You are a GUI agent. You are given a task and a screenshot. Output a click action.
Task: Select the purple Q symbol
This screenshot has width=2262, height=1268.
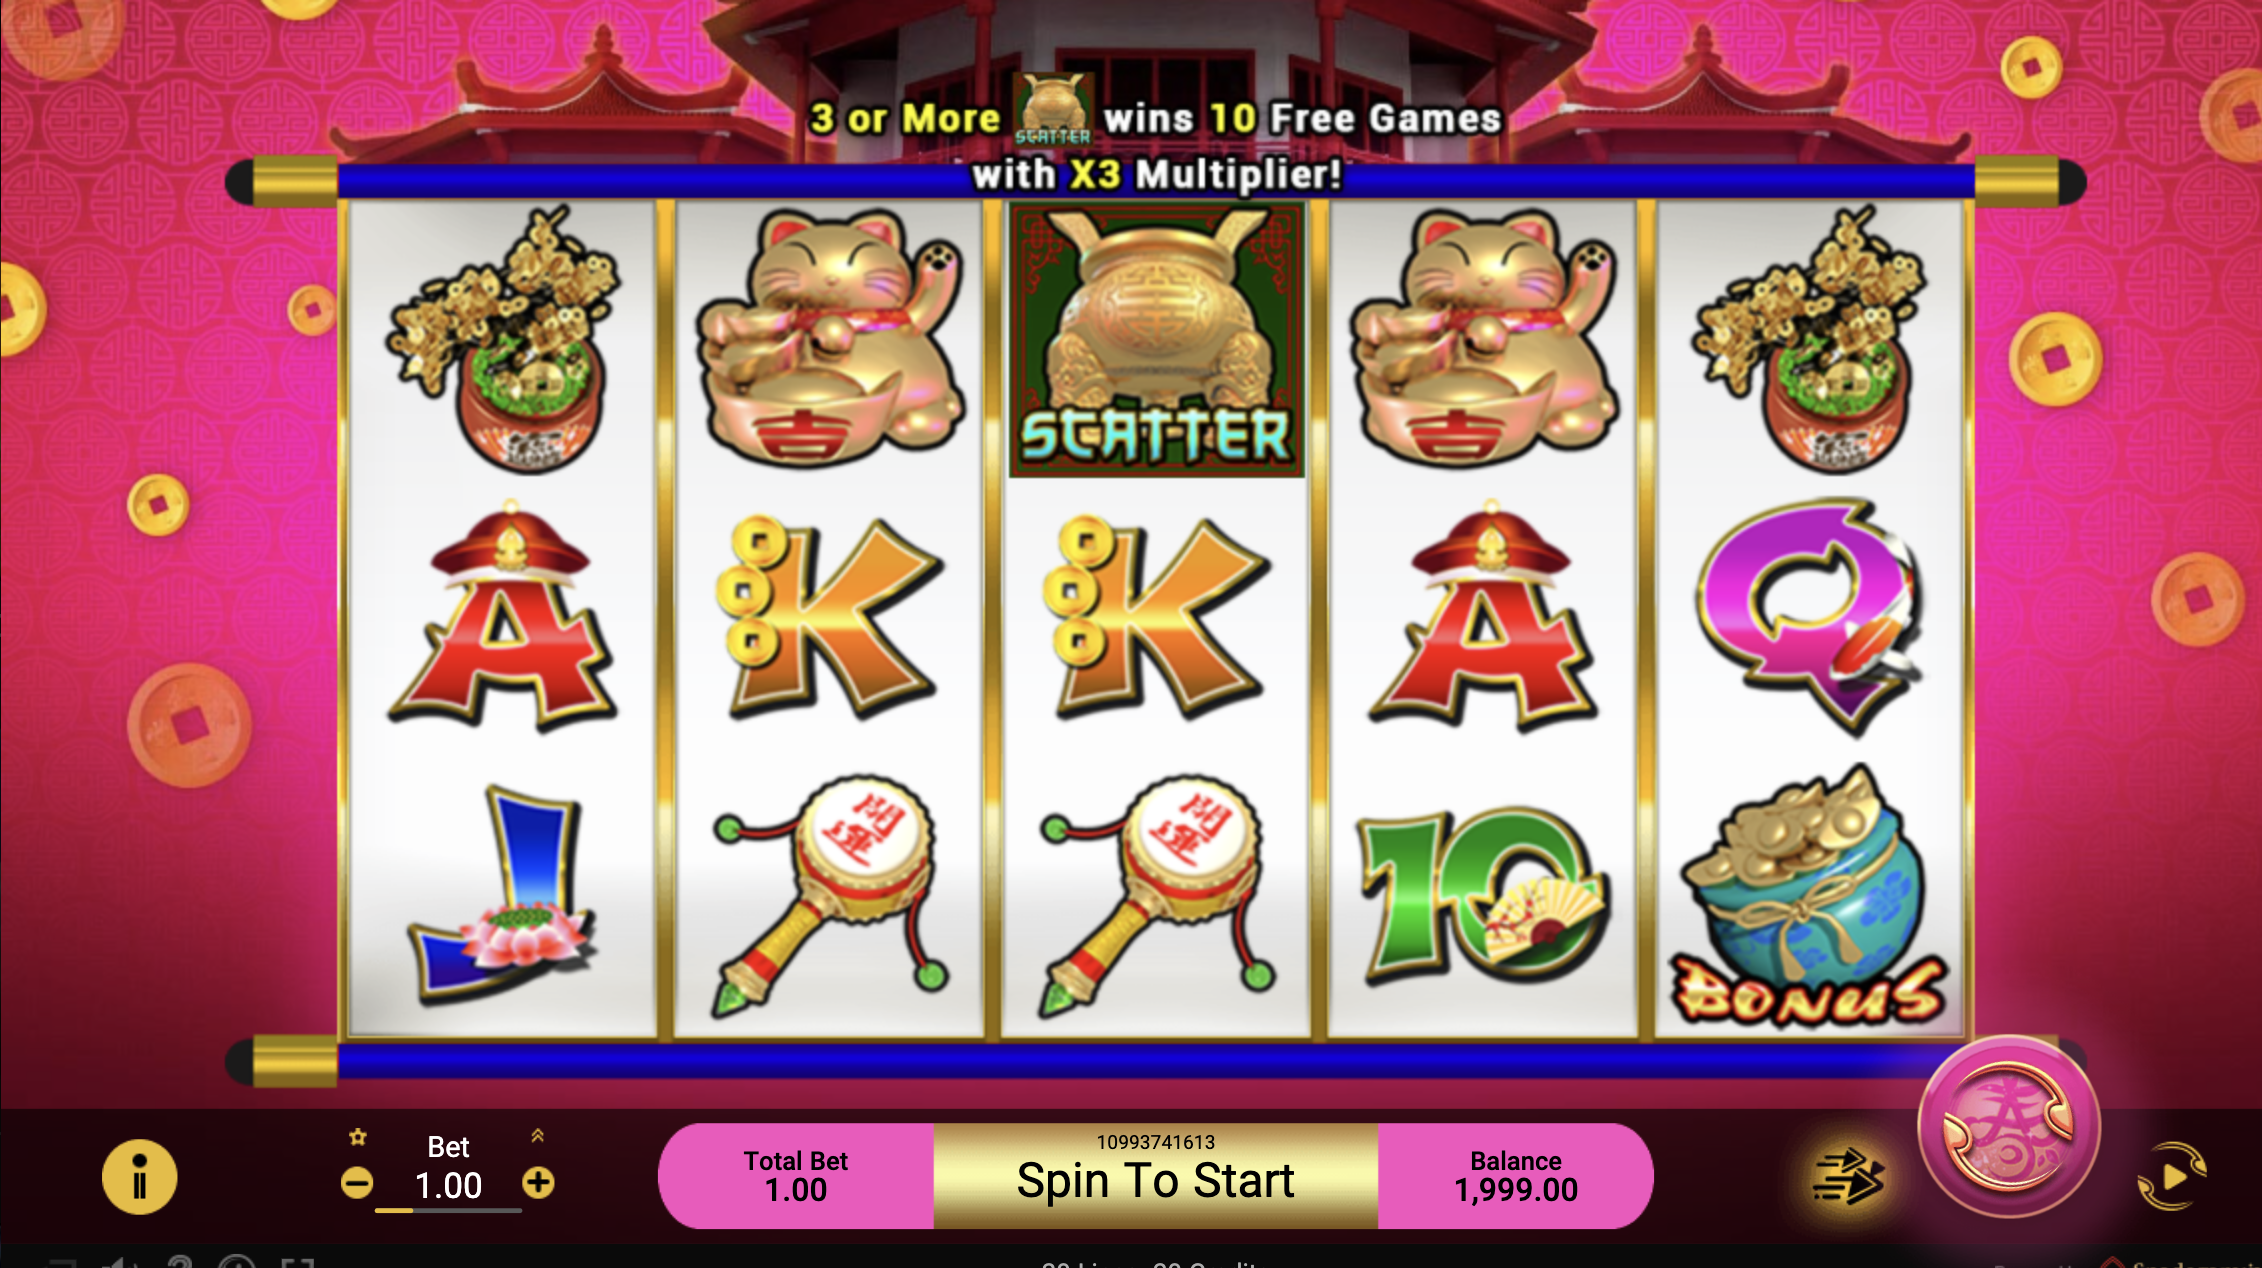coord(1810,616)
